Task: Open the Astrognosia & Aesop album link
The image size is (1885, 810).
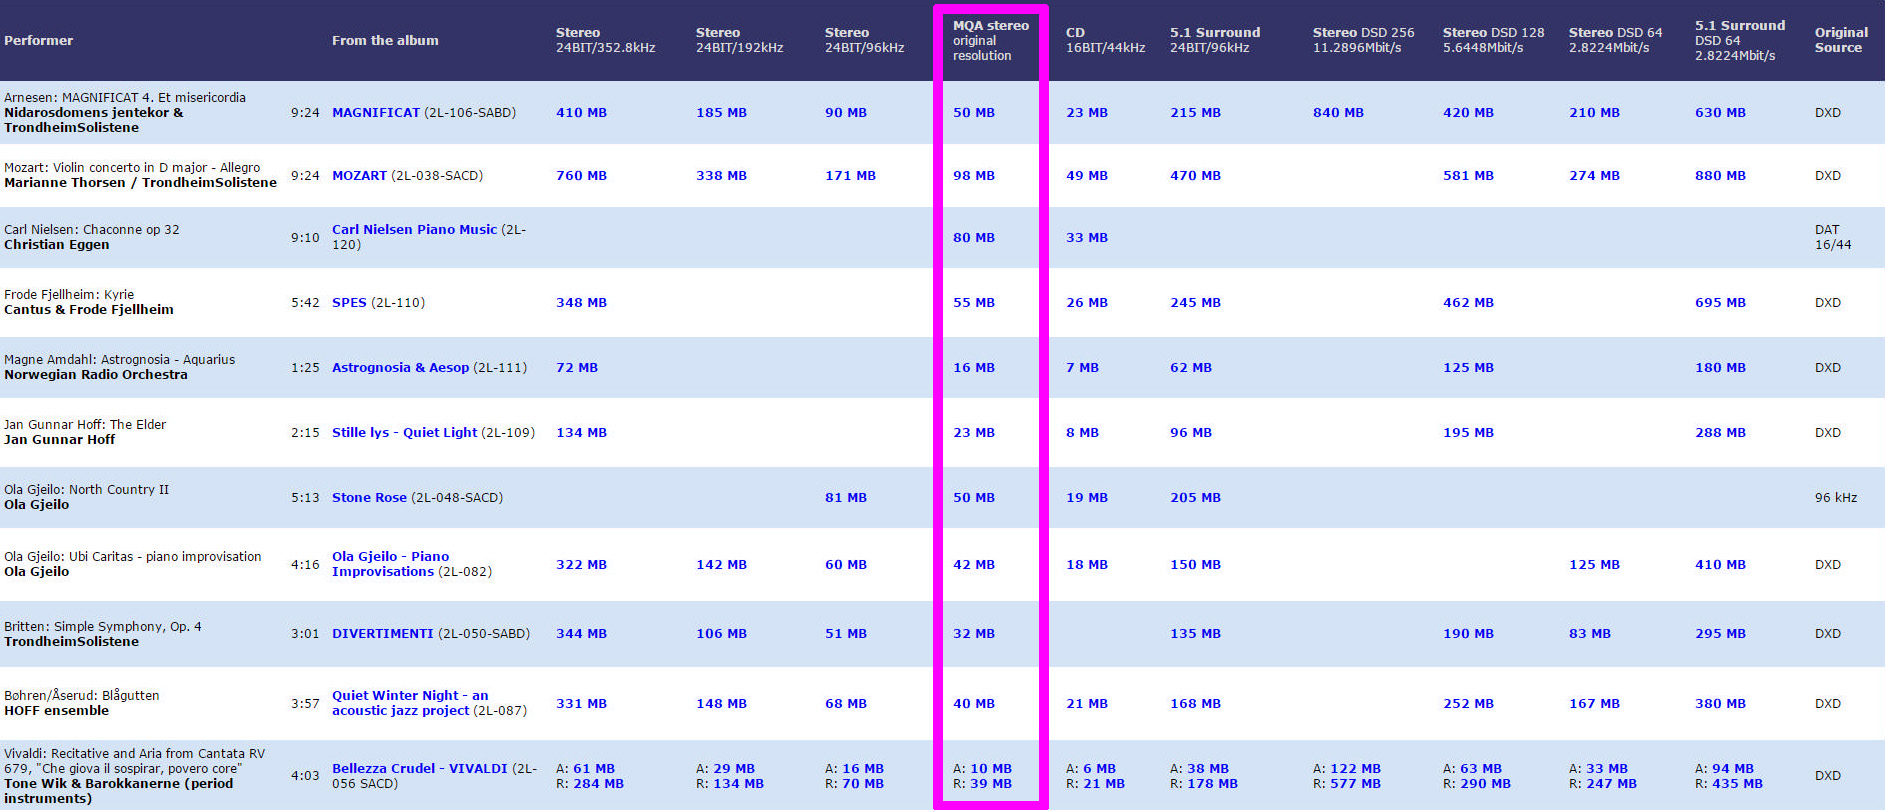Action: coord(400,368)
